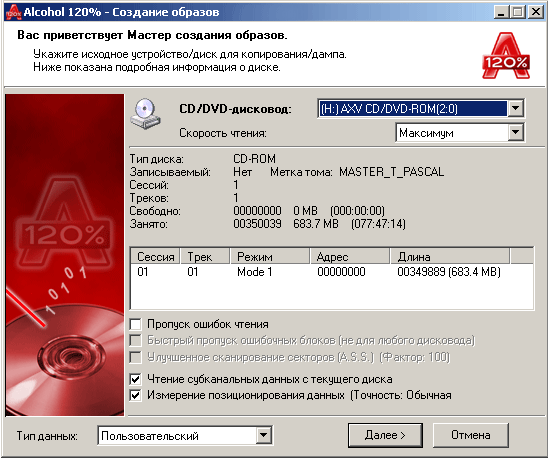Click the volume label MASTER_T_PASCAL

(391, 172)
